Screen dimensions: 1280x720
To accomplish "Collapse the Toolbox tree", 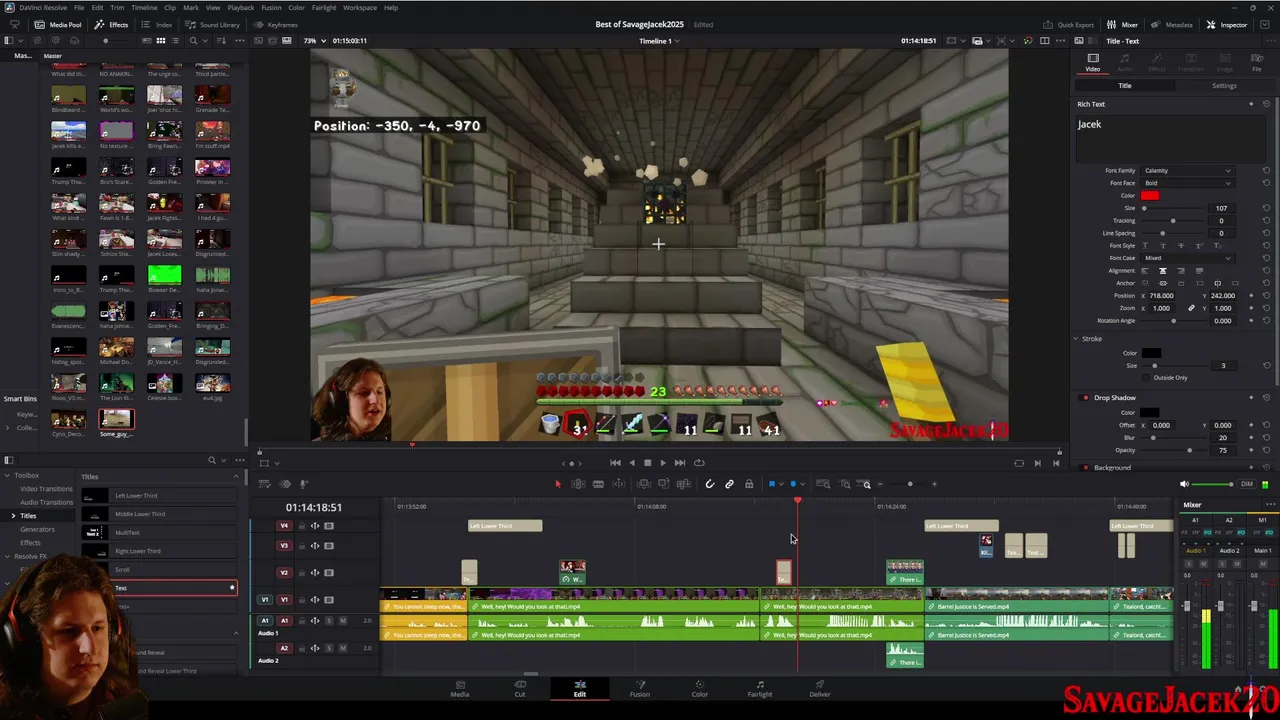I will pos(8,476).
